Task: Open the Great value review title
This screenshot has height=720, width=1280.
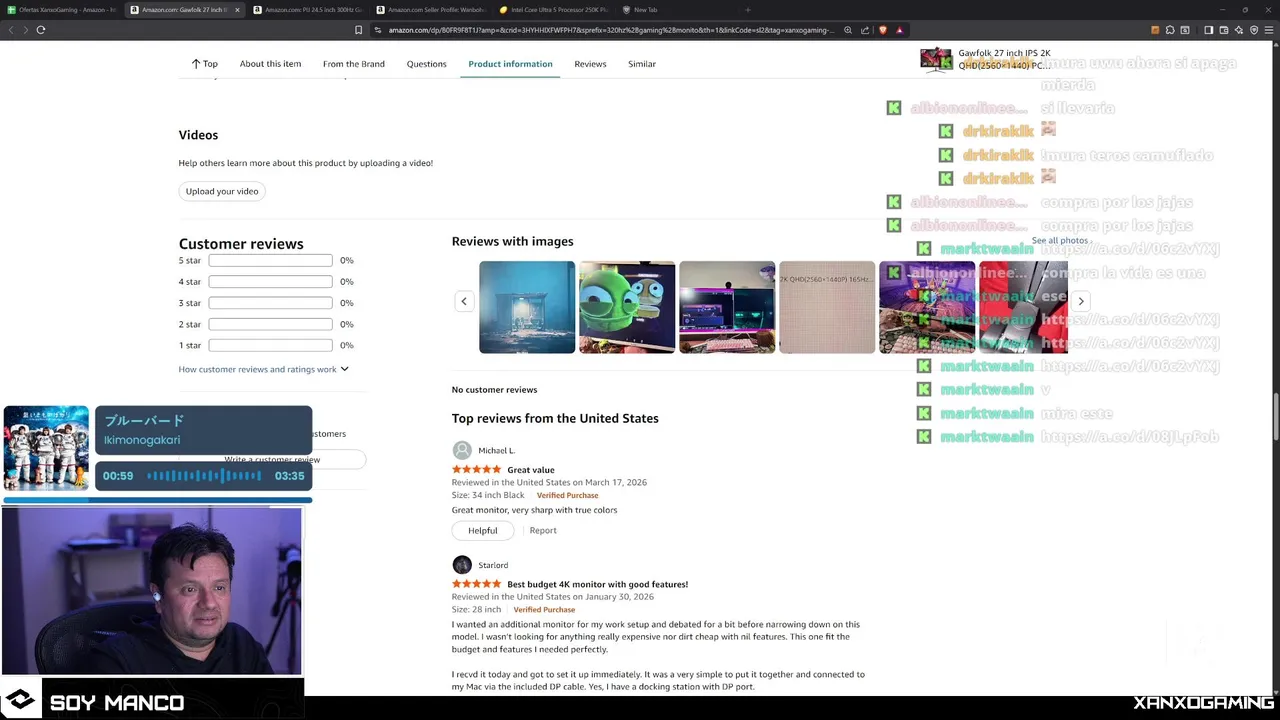Action: click(x=531, y=470)
